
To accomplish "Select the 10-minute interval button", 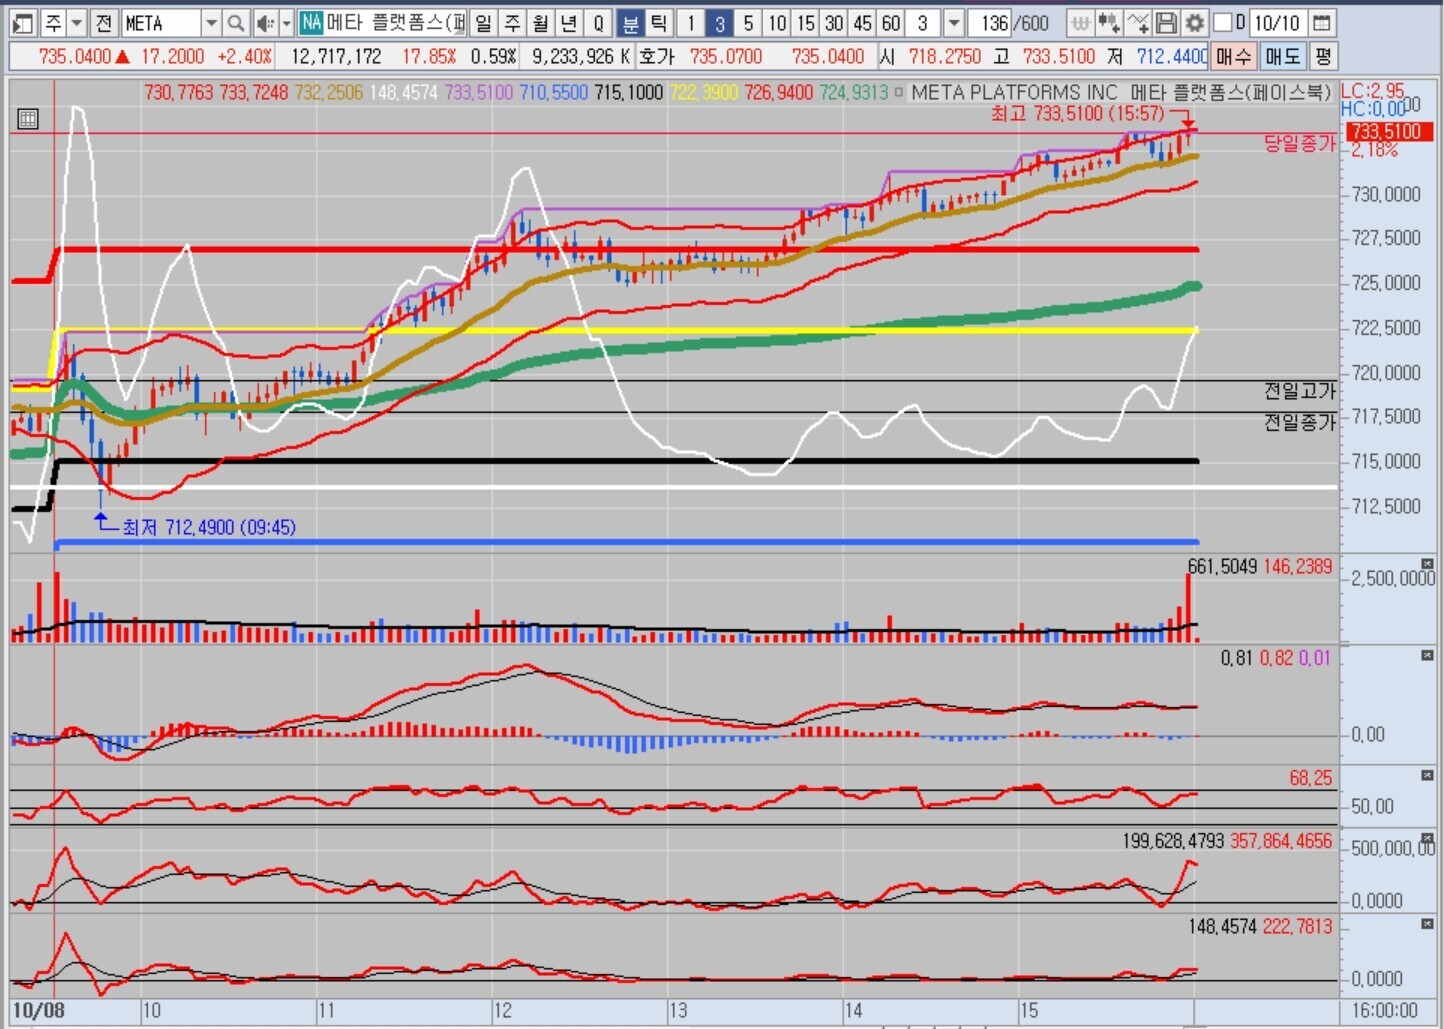I will pos(777,22).
